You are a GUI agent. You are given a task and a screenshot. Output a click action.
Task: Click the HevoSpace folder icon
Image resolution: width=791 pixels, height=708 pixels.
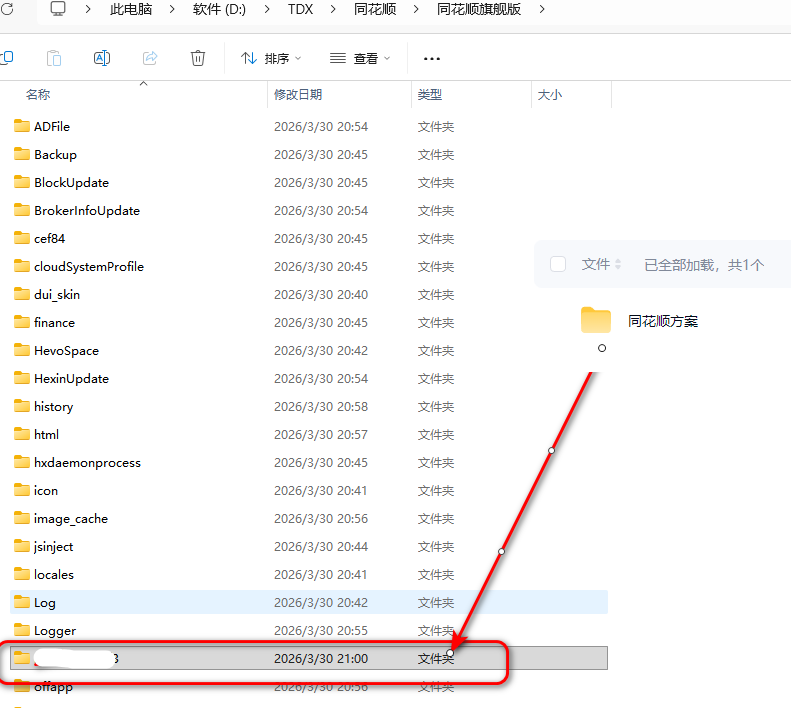pyautogui.click(x=22, y=350)
